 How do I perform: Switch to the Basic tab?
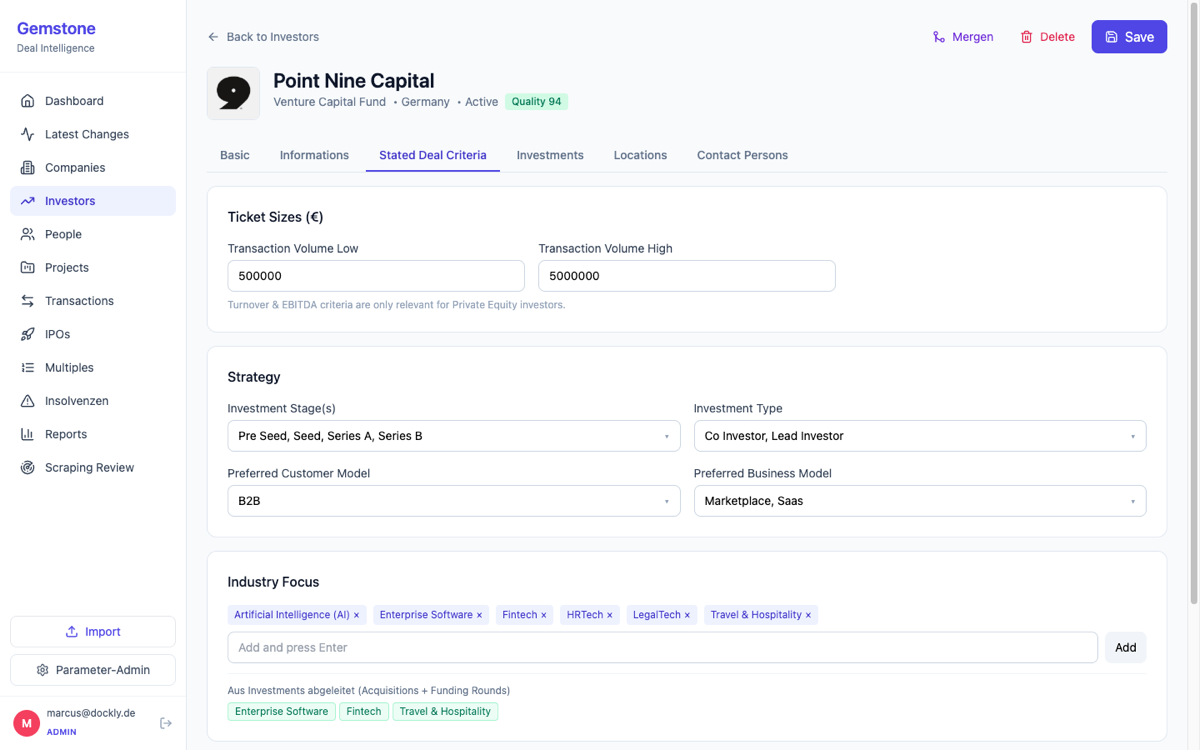pos(235,155)
